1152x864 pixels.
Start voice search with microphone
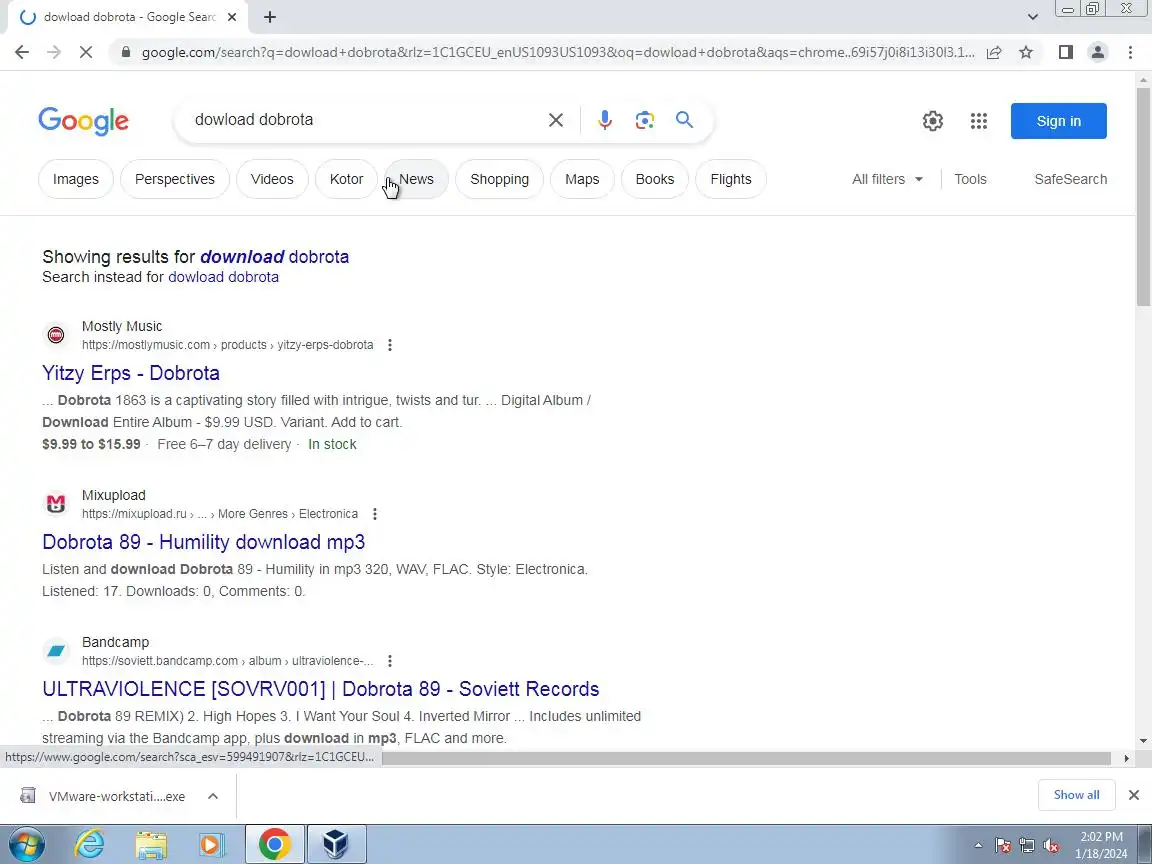605,120
